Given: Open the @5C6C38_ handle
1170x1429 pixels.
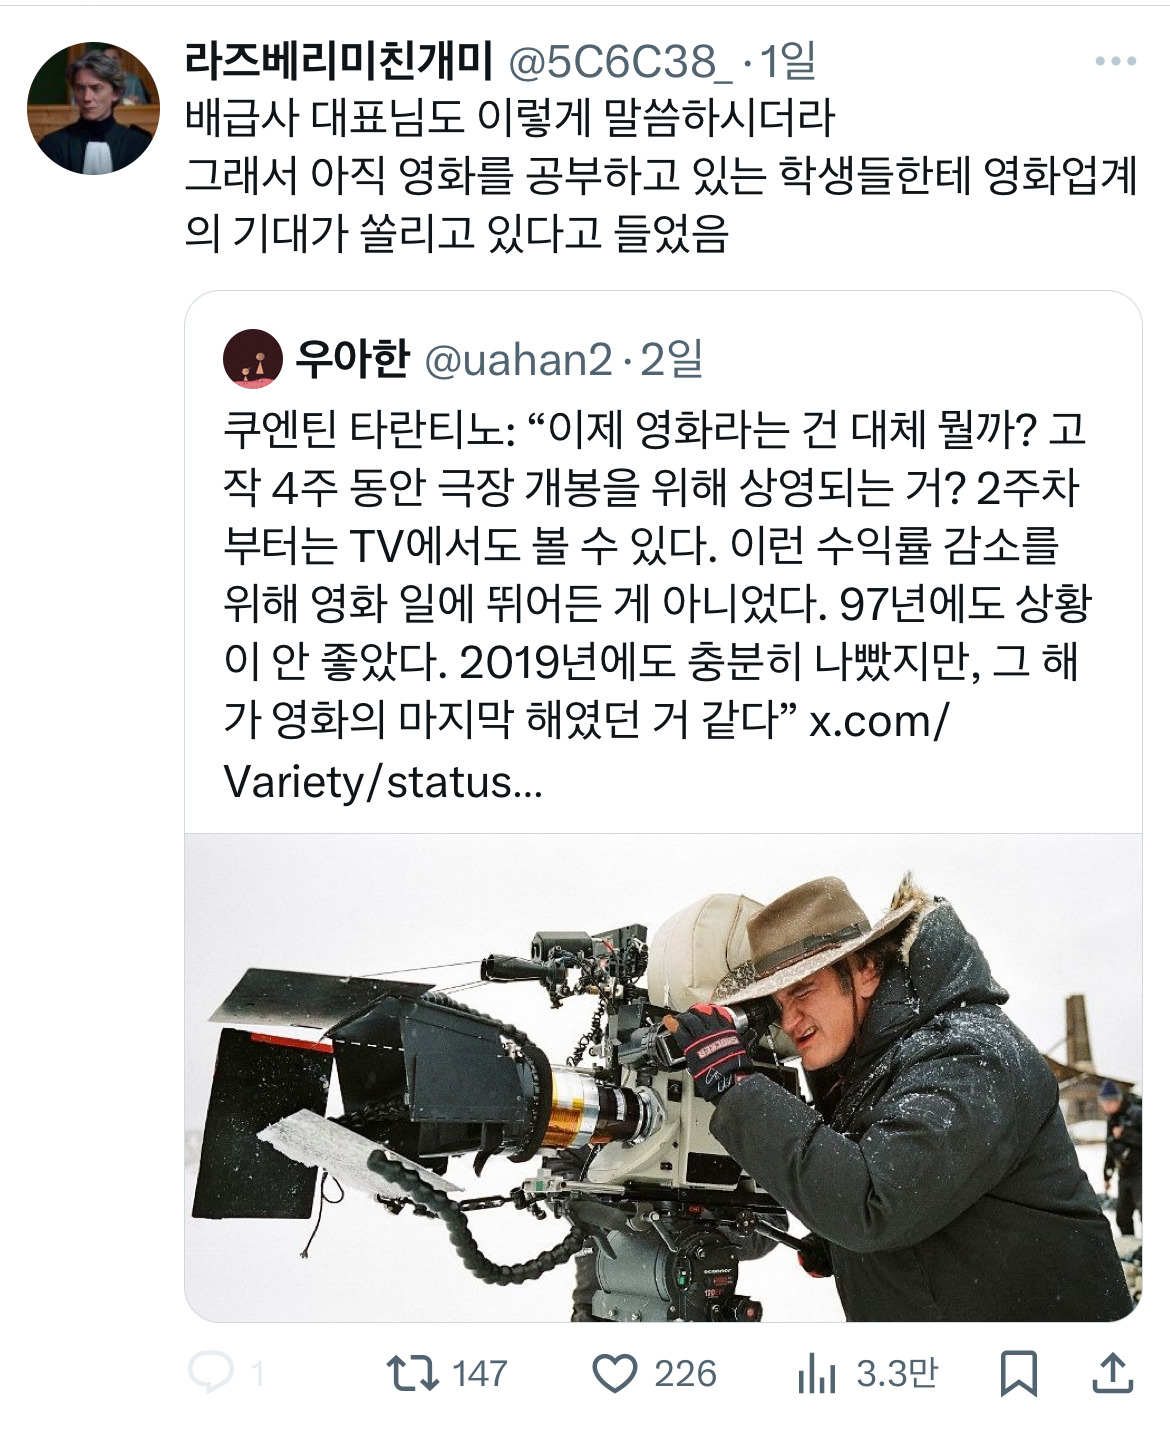Looking at the screenshot, I should pyautogui.click(x=622, y=63).
